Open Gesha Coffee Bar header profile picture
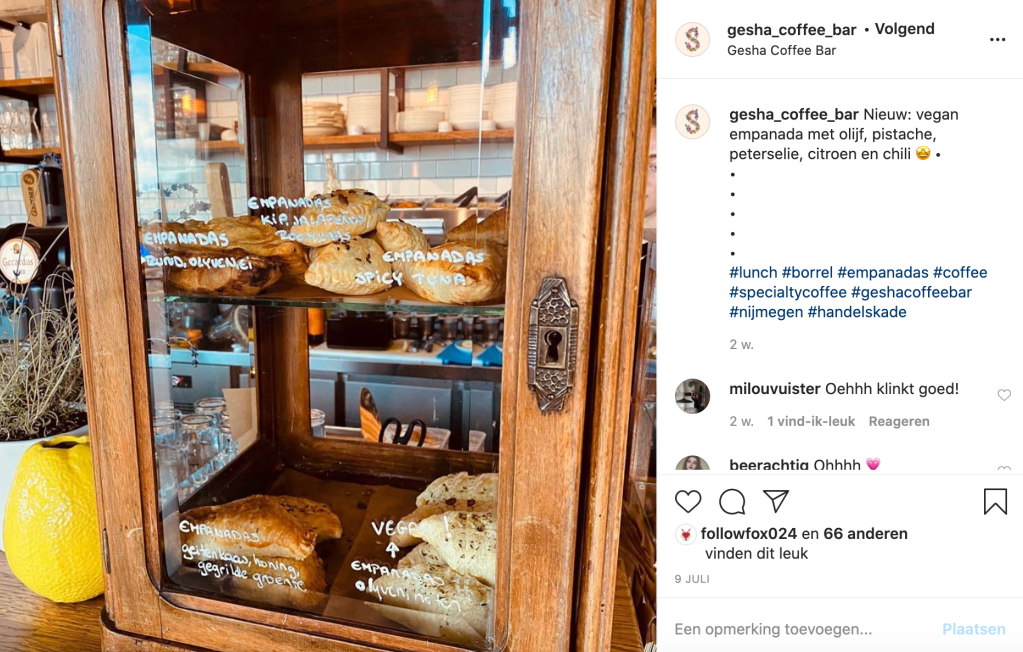Image resolution: width=1023 pixels, height=652 pixels. 692,39
